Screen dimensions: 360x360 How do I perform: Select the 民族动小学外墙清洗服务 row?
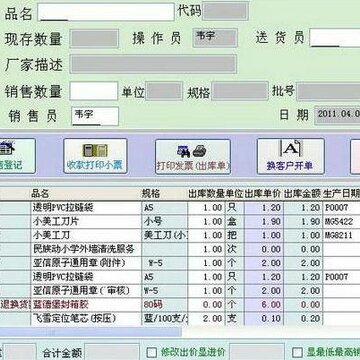180,249
